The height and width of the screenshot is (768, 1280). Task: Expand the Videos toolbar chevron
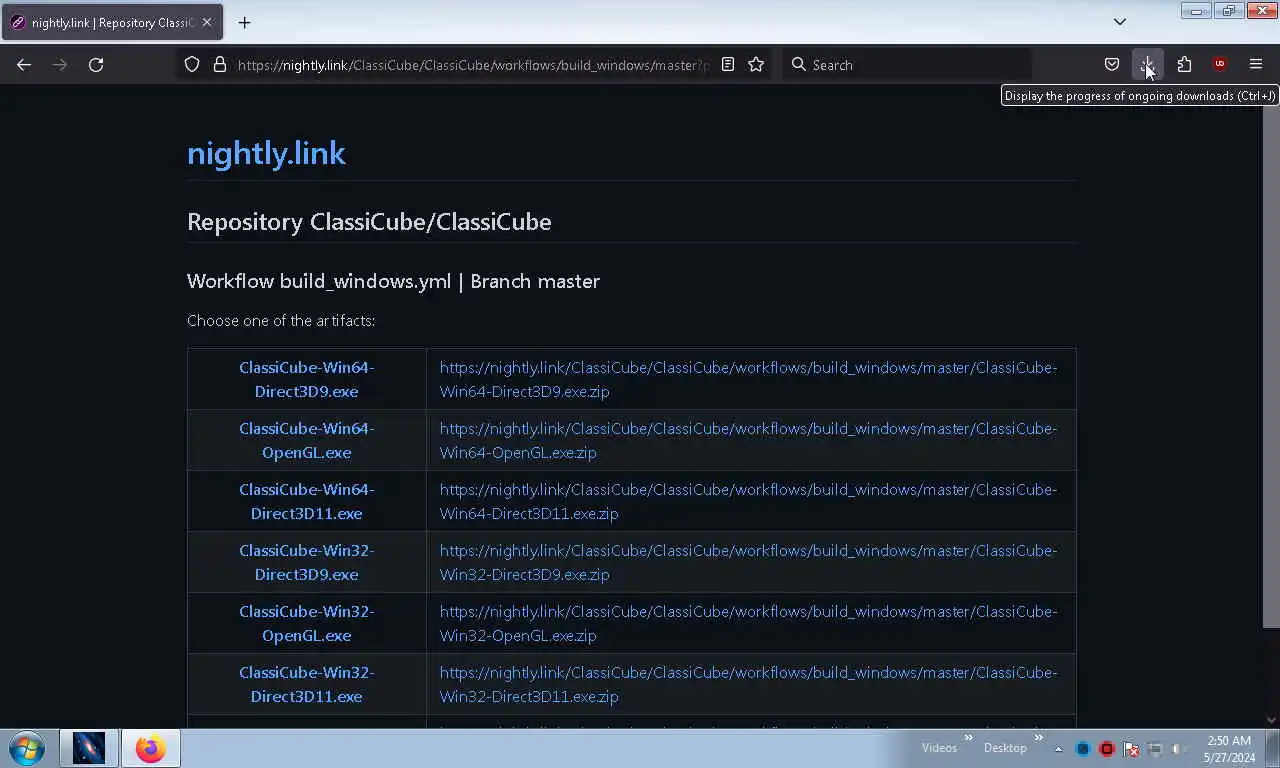968,739
